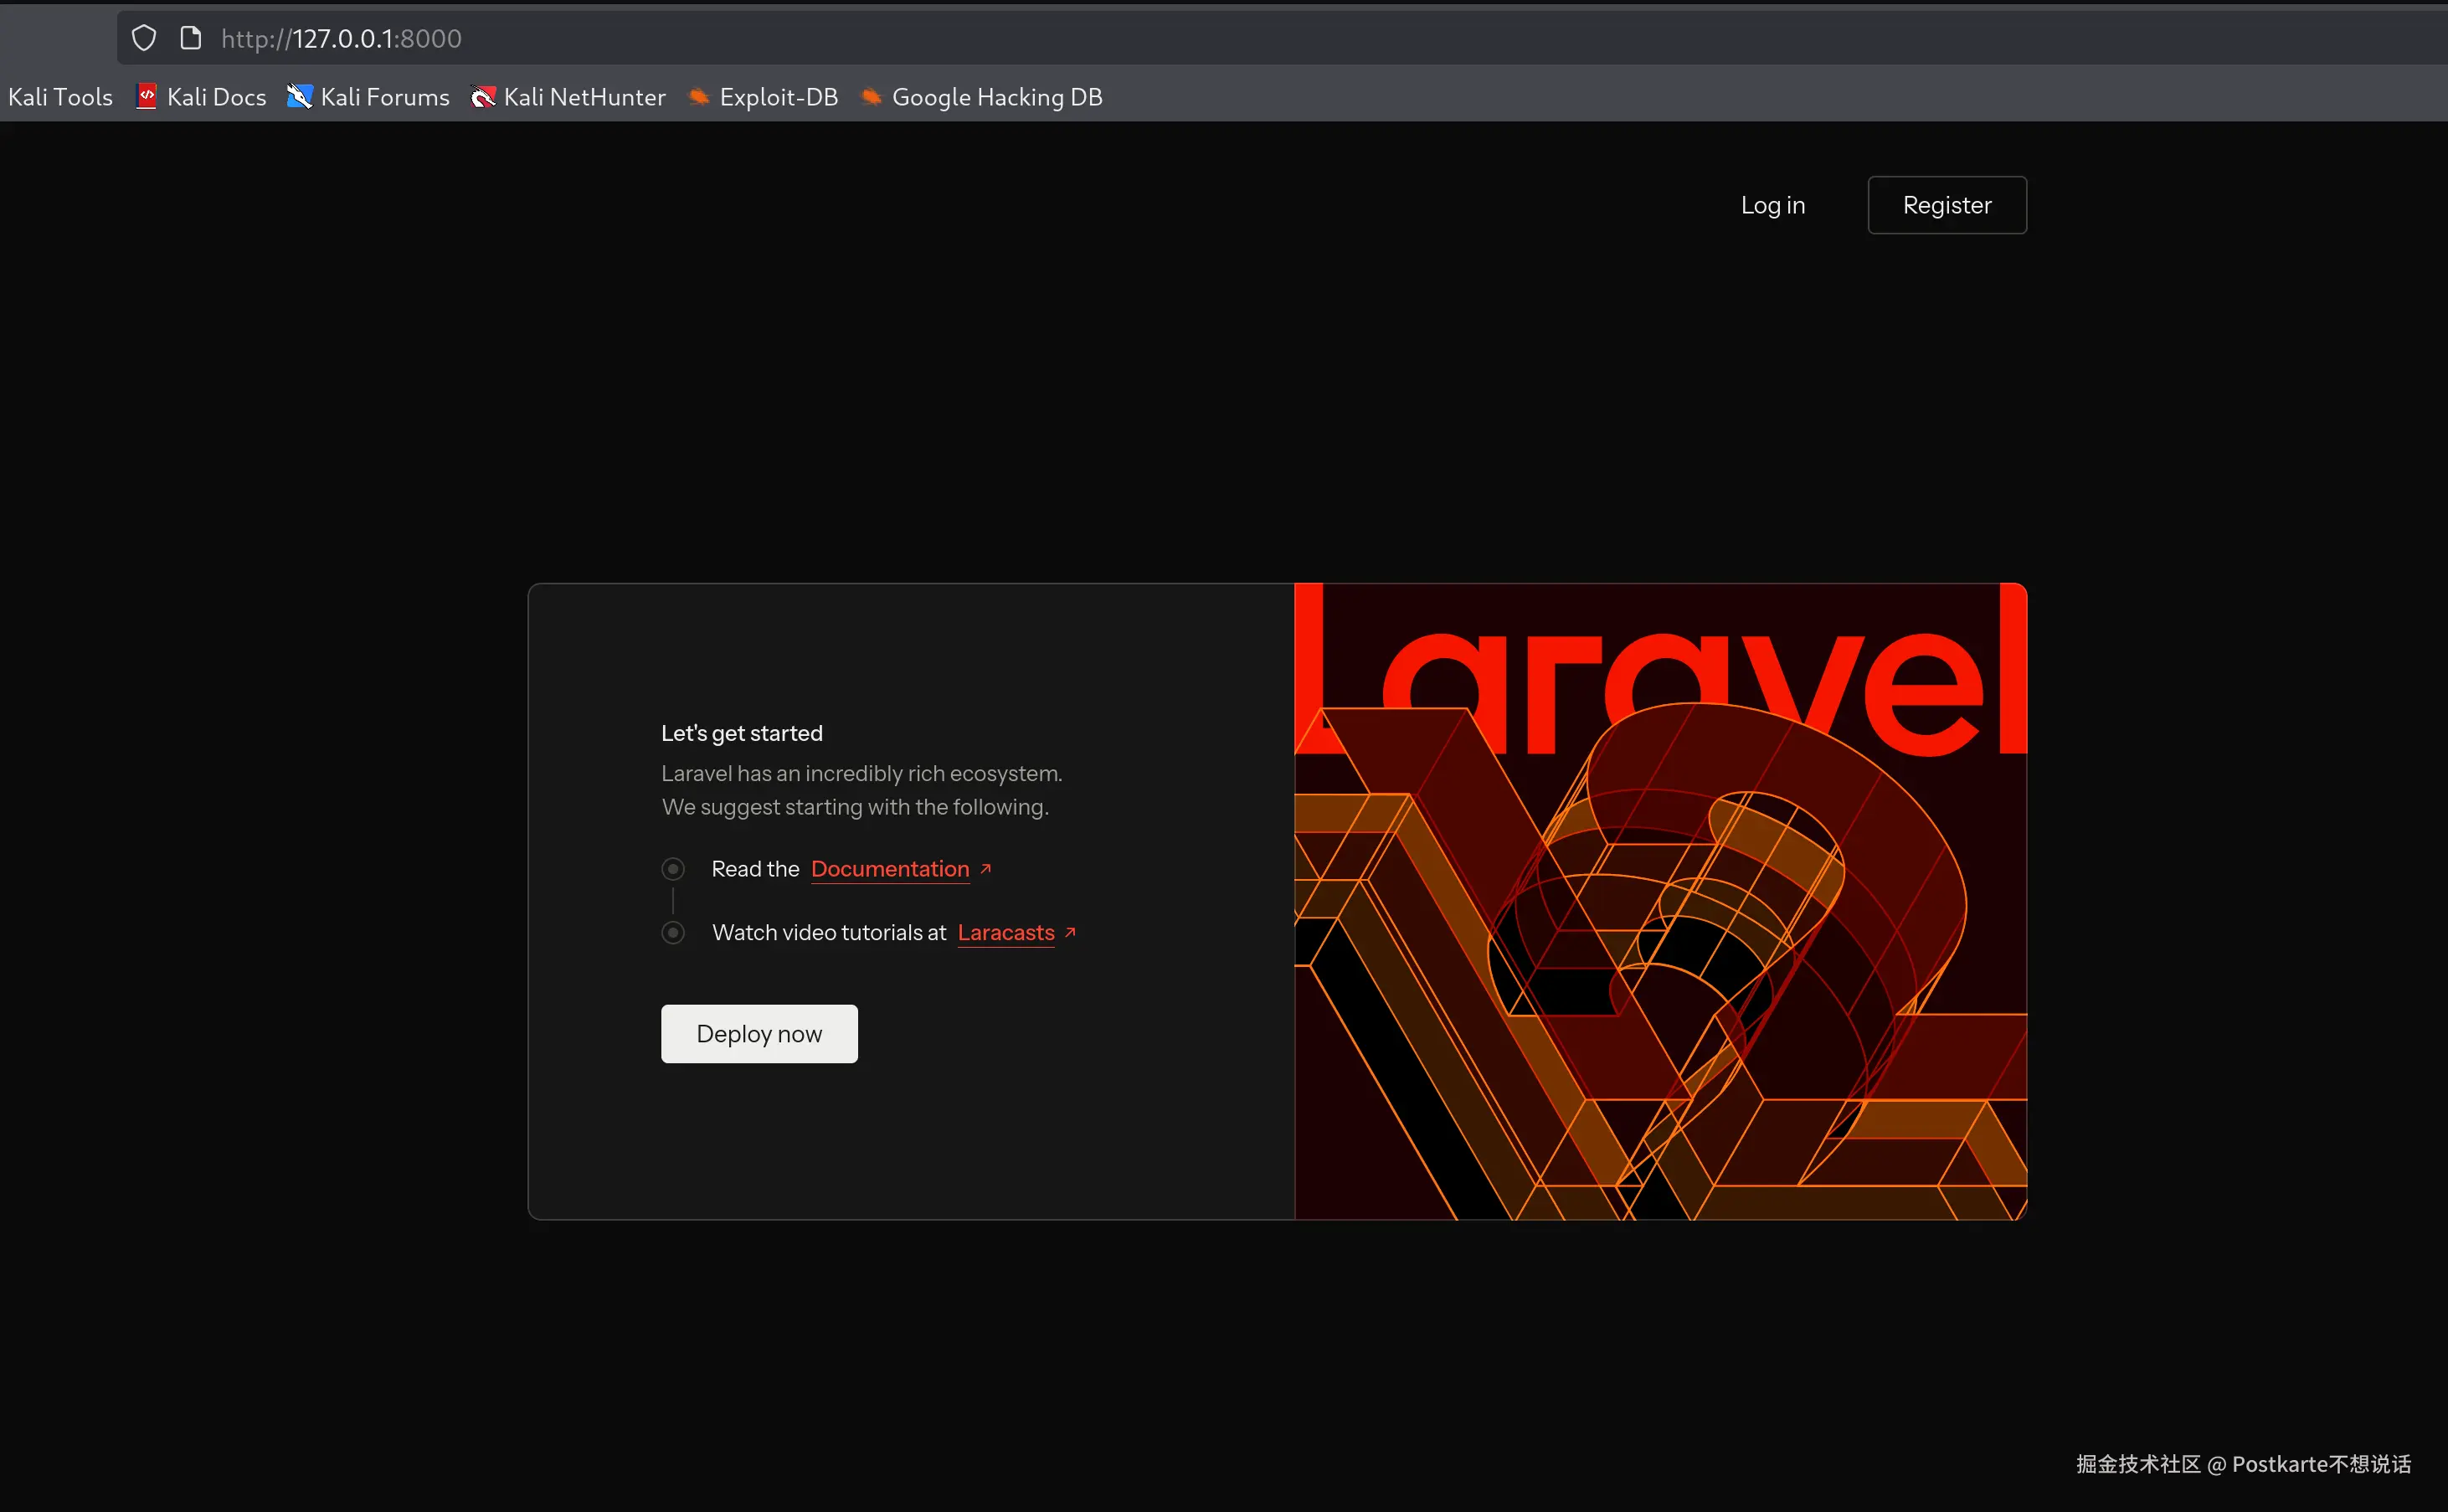
Task: Click the Kali NetHunter bookmark icon
Action: [483, 96]
